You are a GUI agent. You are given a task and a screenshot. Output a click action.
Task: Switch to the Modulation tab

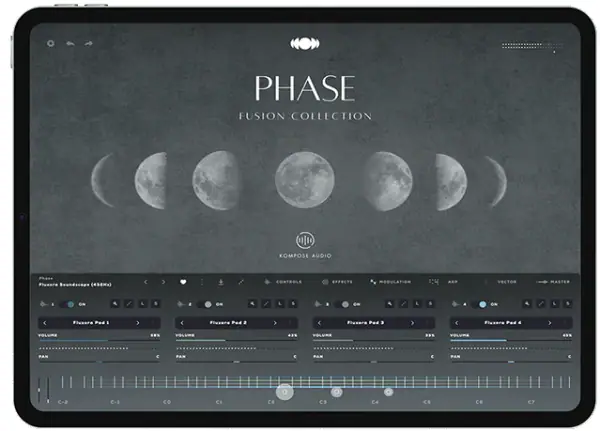(390, 282)
